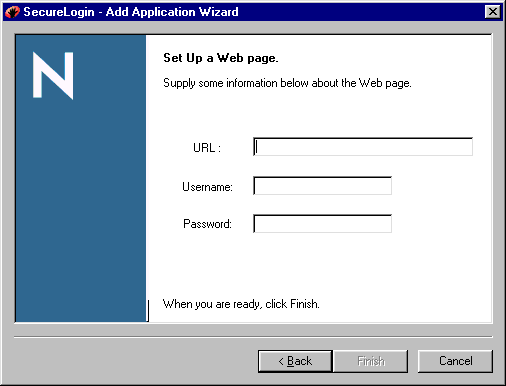
Task: Select the Password entry field
Action: (322, 224)
